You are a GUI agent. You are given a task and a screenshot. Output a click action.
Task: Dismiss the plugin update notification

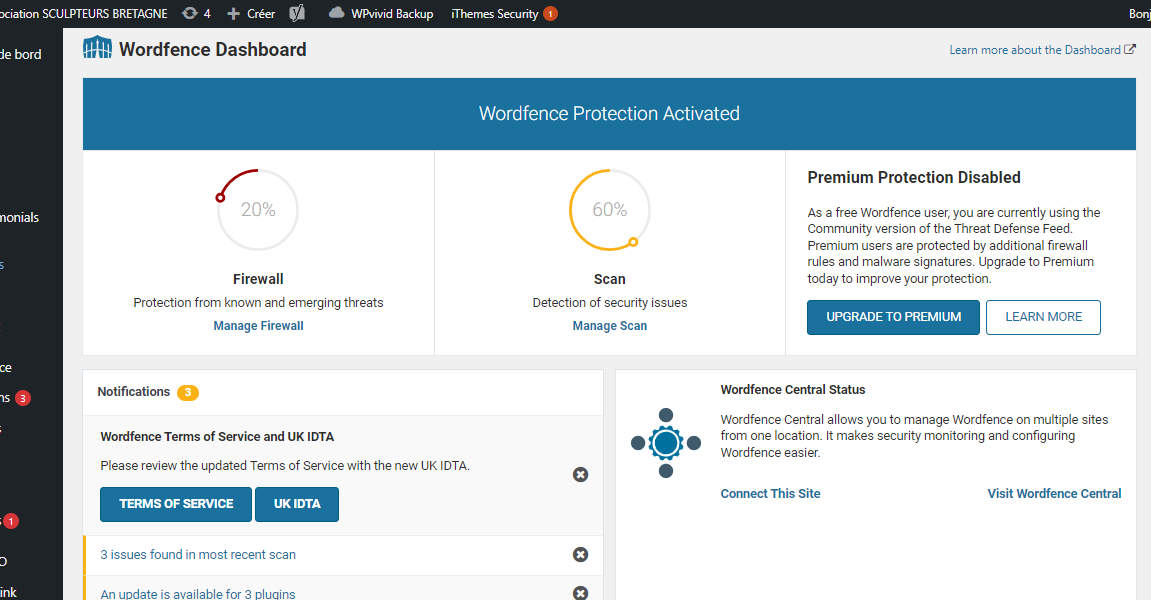tap(580, 593)
